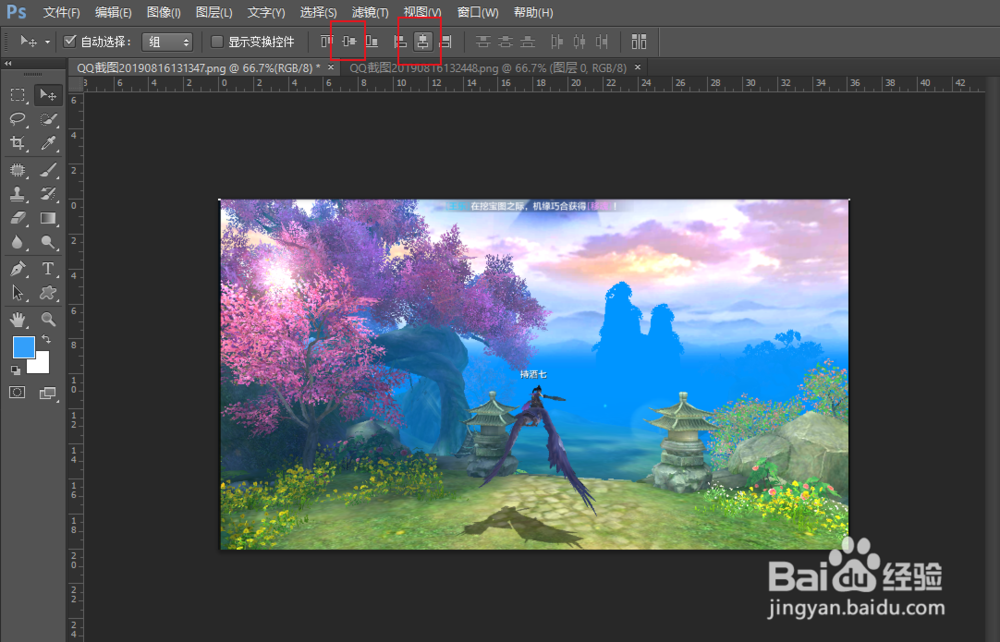
Task: Select the Brush tool
Action: coord(48,170)
